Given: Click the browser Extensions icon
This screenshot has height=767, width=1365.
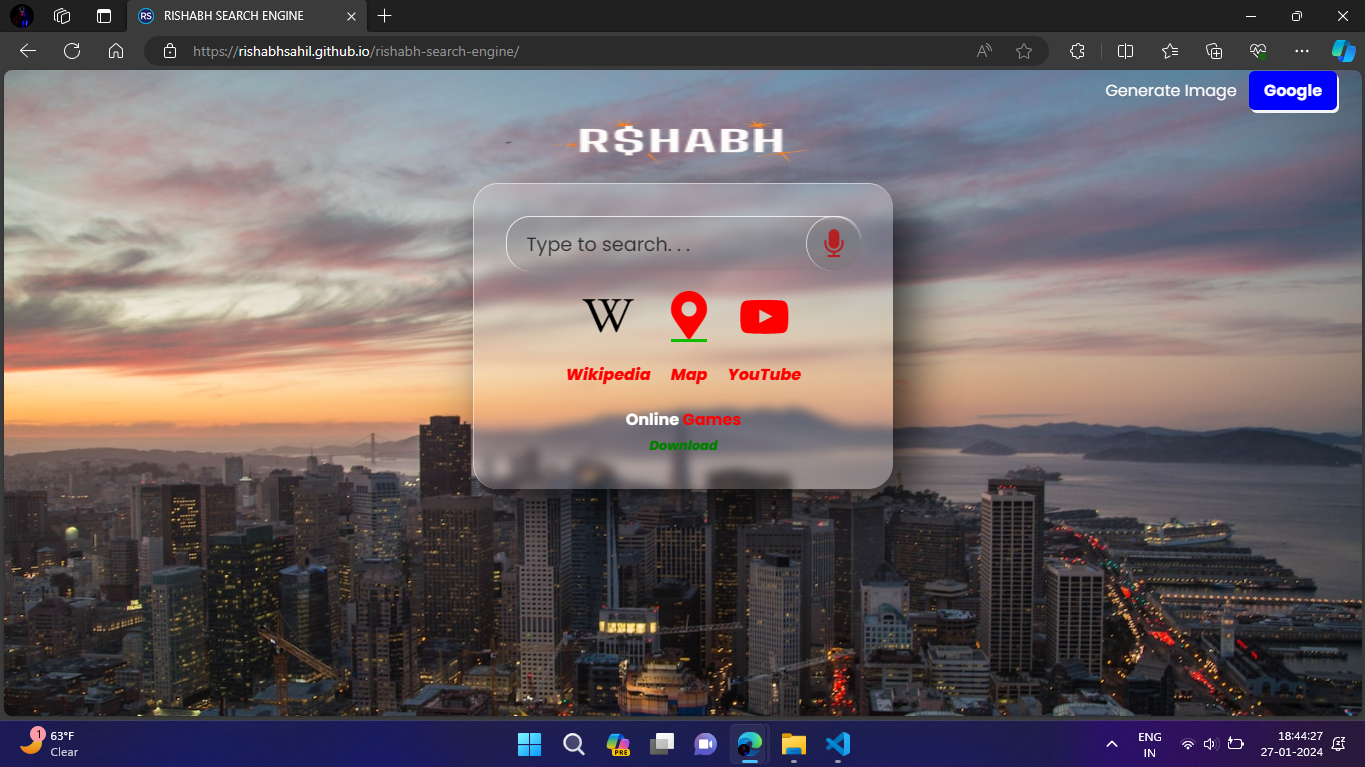Looking at the screenshot, I should (x=1077, y=51).
